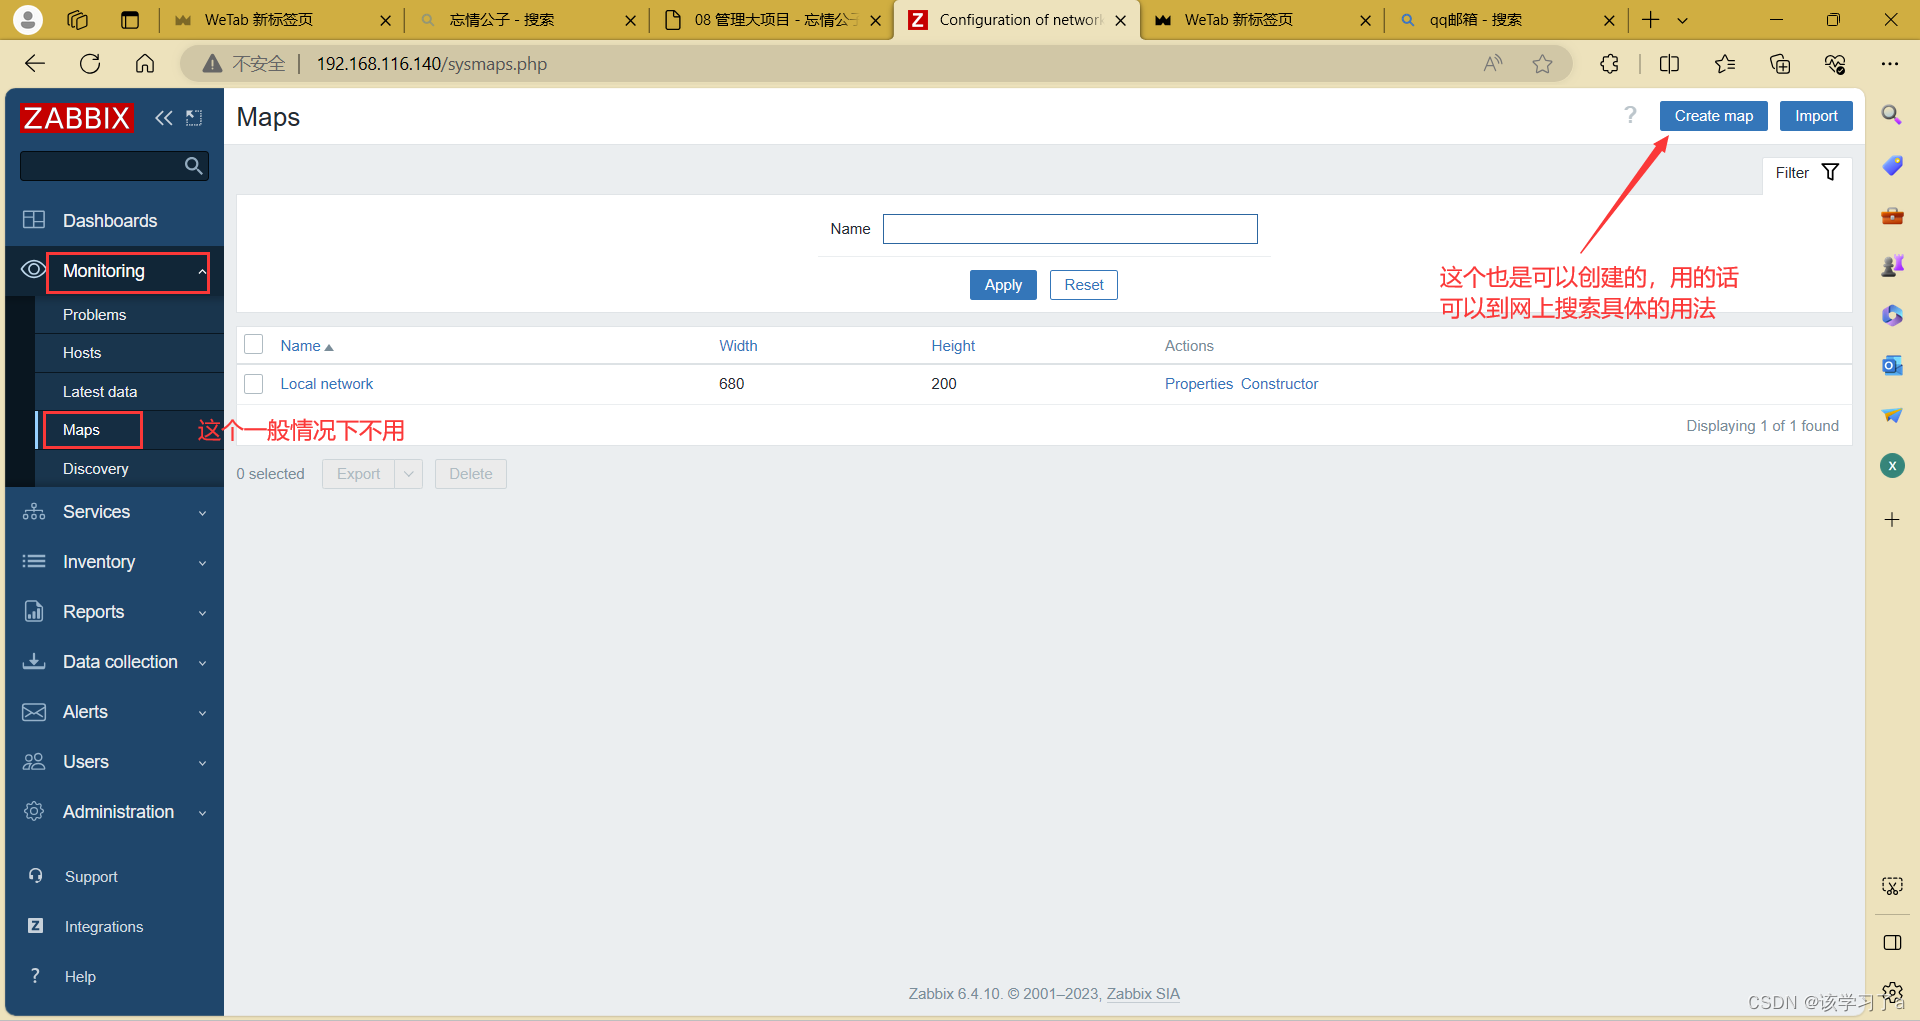The image size is (1920, 1021).
Task: Open the Maps help question mark icon
Action: pyautogui.click(x=1630, y=115)
